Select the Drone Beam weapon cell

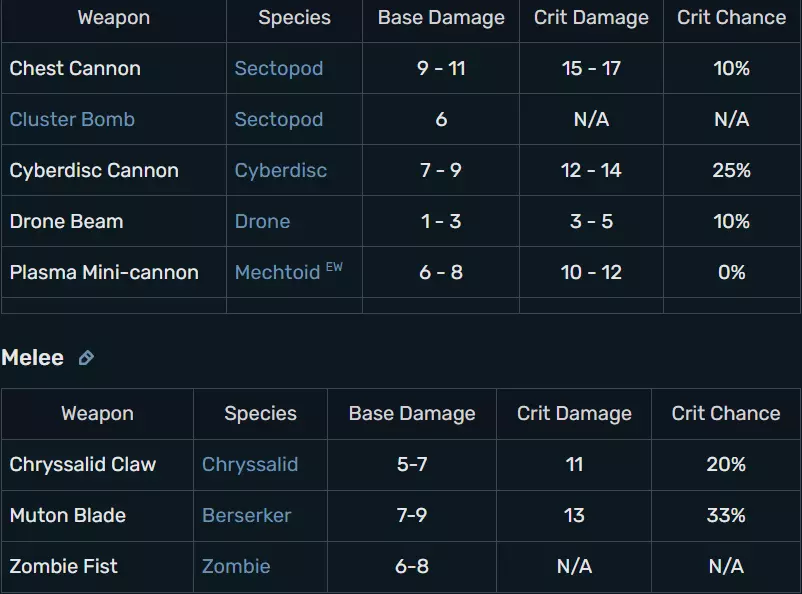[66, 222]
